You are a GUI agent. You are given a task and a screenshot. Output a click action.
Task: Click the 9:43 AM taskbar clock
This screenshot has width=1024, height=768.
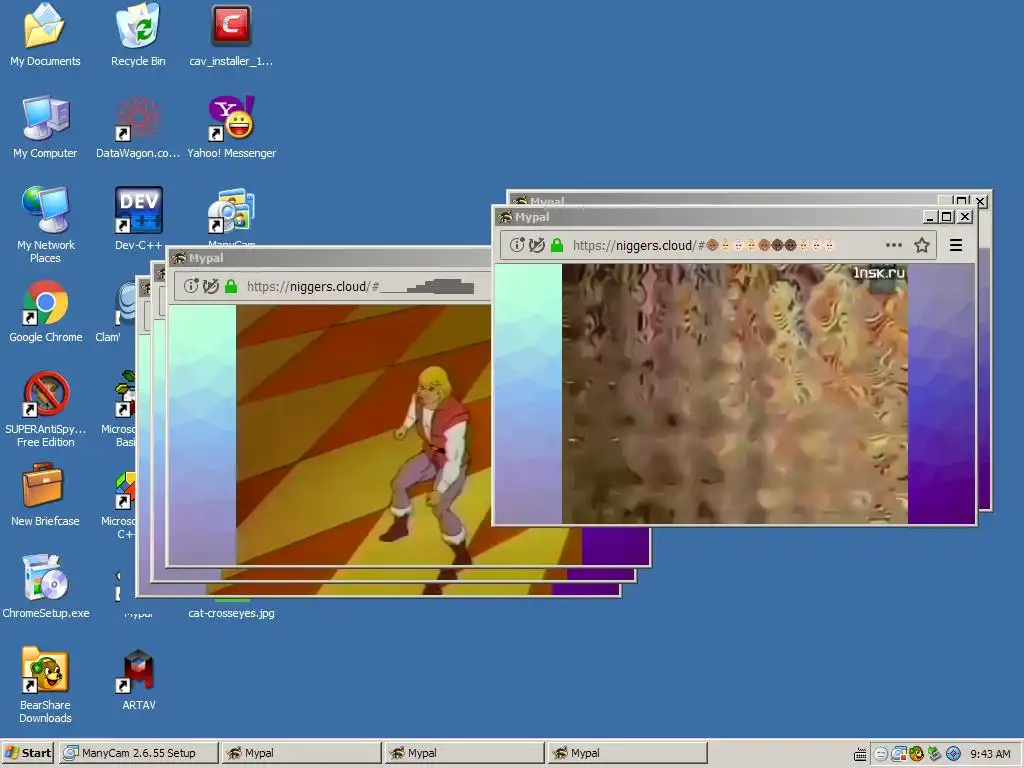(990, 754)
